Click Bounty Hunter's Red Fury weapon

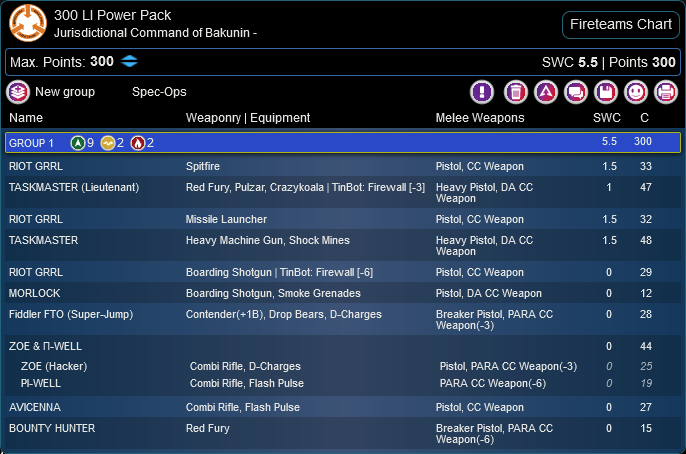click(x=207, y=428)
